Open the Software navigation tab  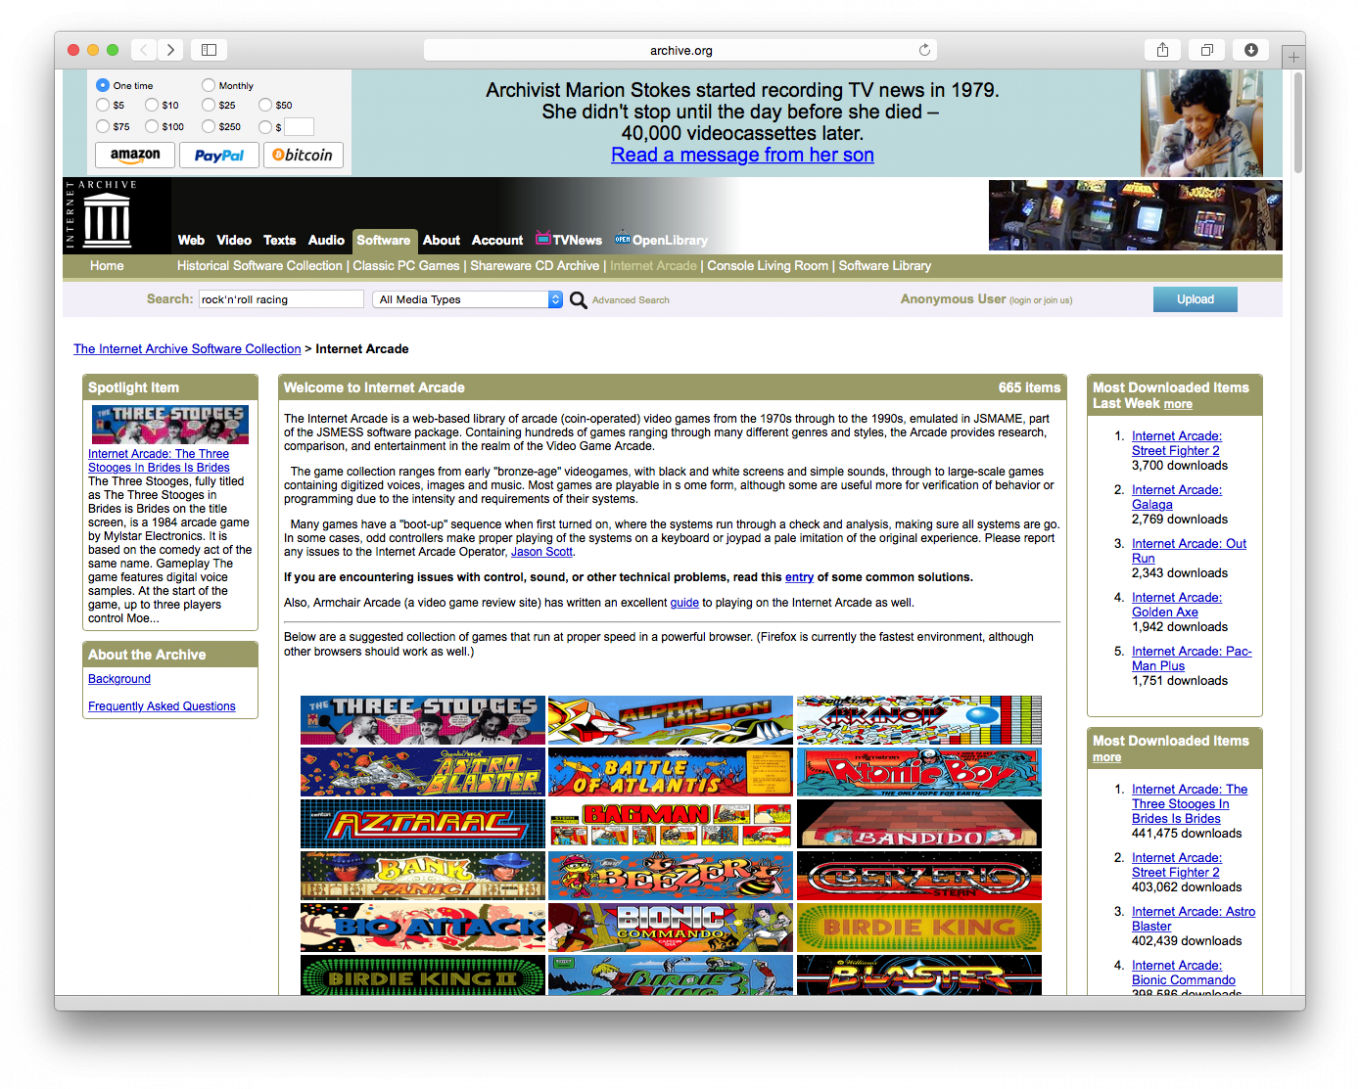pyautogui.click(x=383, y=240)
